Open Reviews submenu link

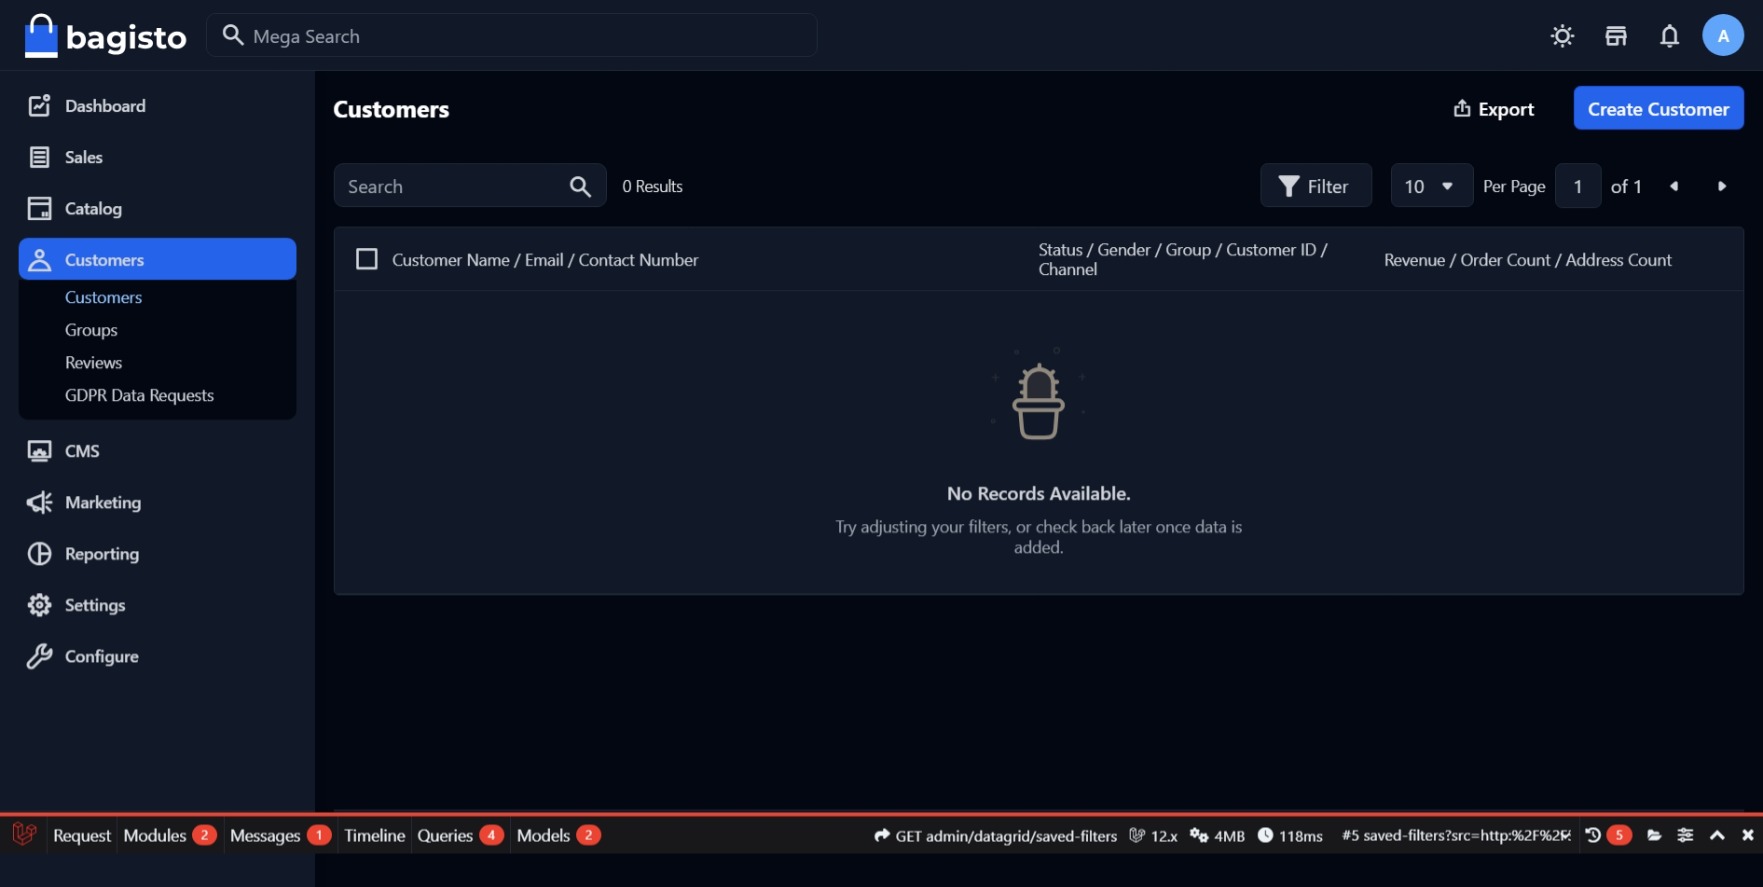(x=93, y=362)
